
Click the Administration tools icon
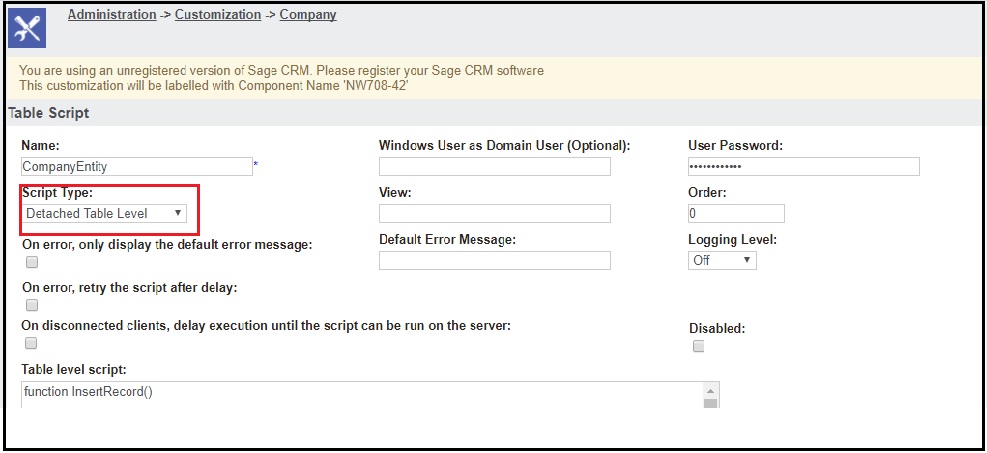tap(27, 30)
